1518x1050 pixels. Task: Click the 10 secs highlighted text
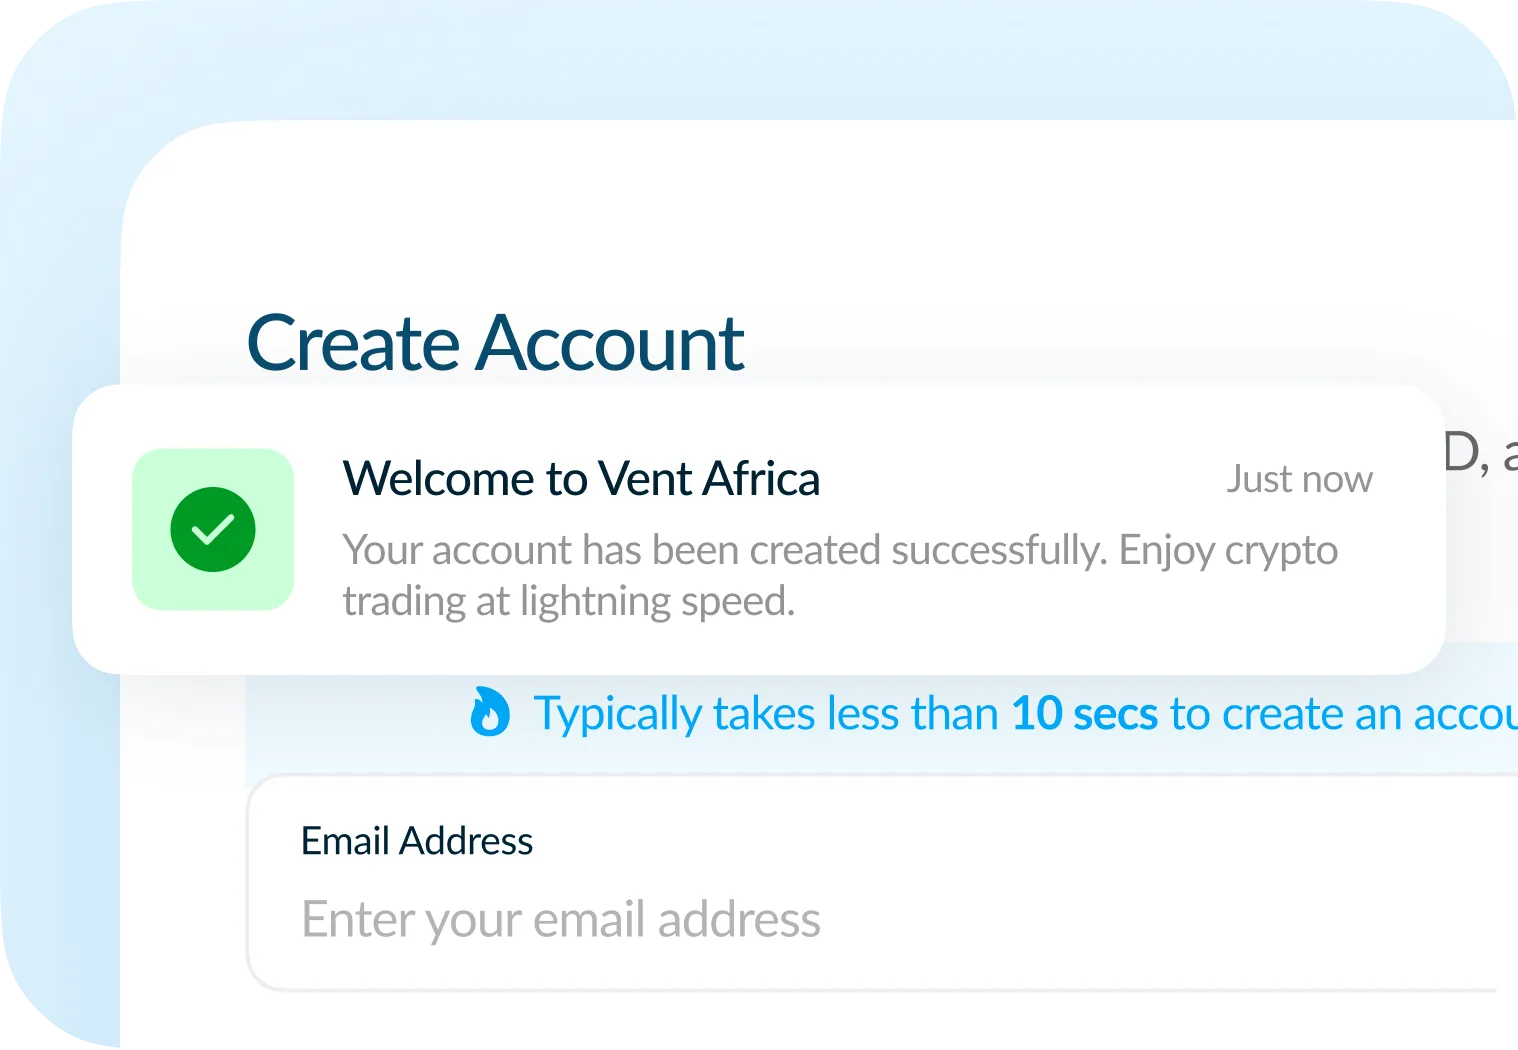[1083, 713]
